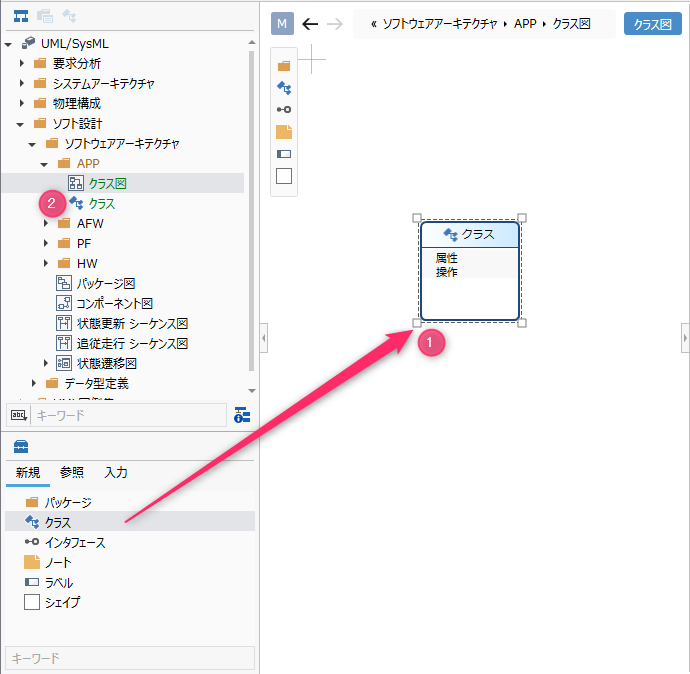Expand the HW folder
This screenshot has width=690, height=674.
click(46, 263)
